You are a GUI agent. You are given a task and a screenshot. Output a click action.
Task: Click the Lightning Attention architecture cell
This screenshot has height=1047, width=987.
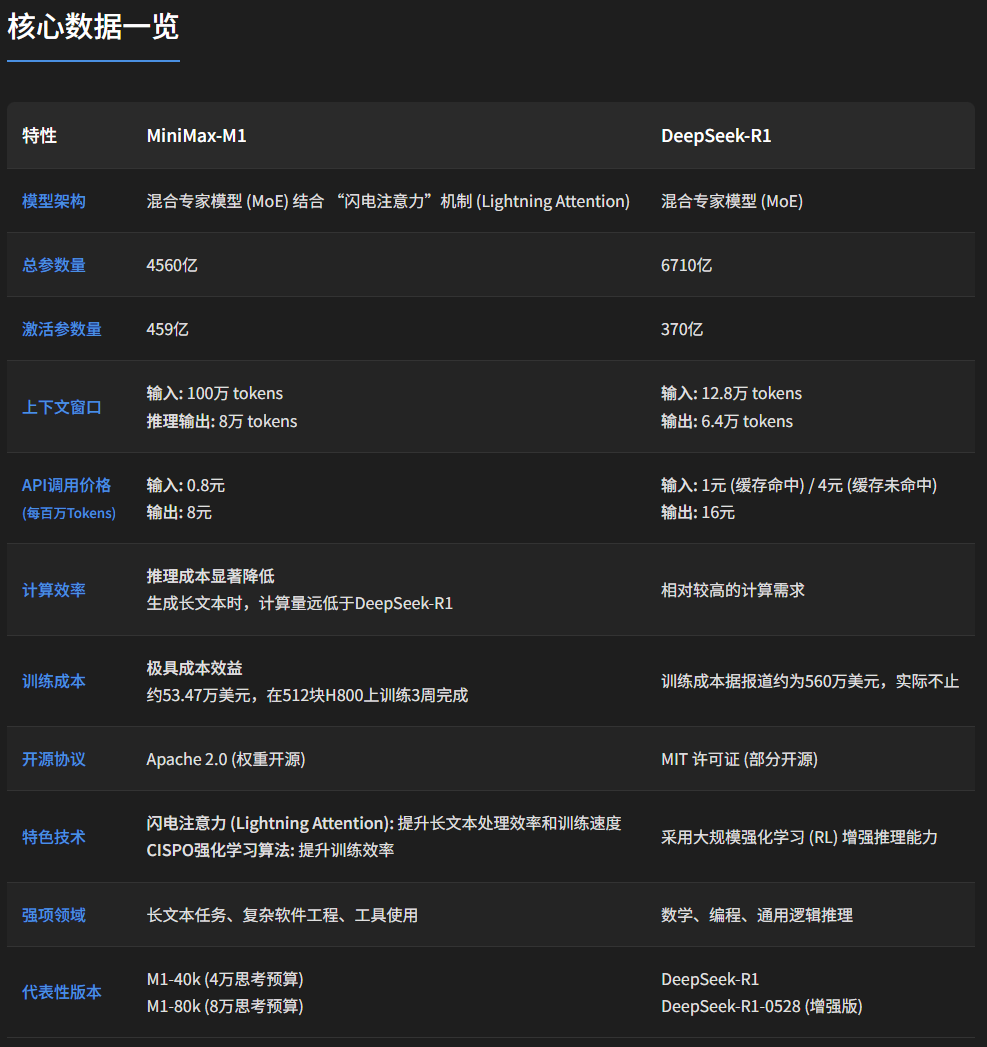click(388, 201)
